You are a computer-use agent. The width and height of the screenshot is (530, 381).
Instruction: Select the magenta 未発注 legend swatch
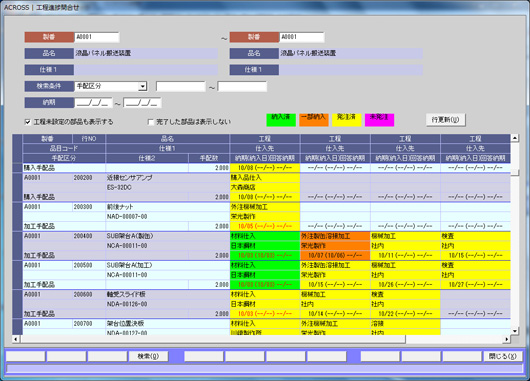click(x=379, y=120)
